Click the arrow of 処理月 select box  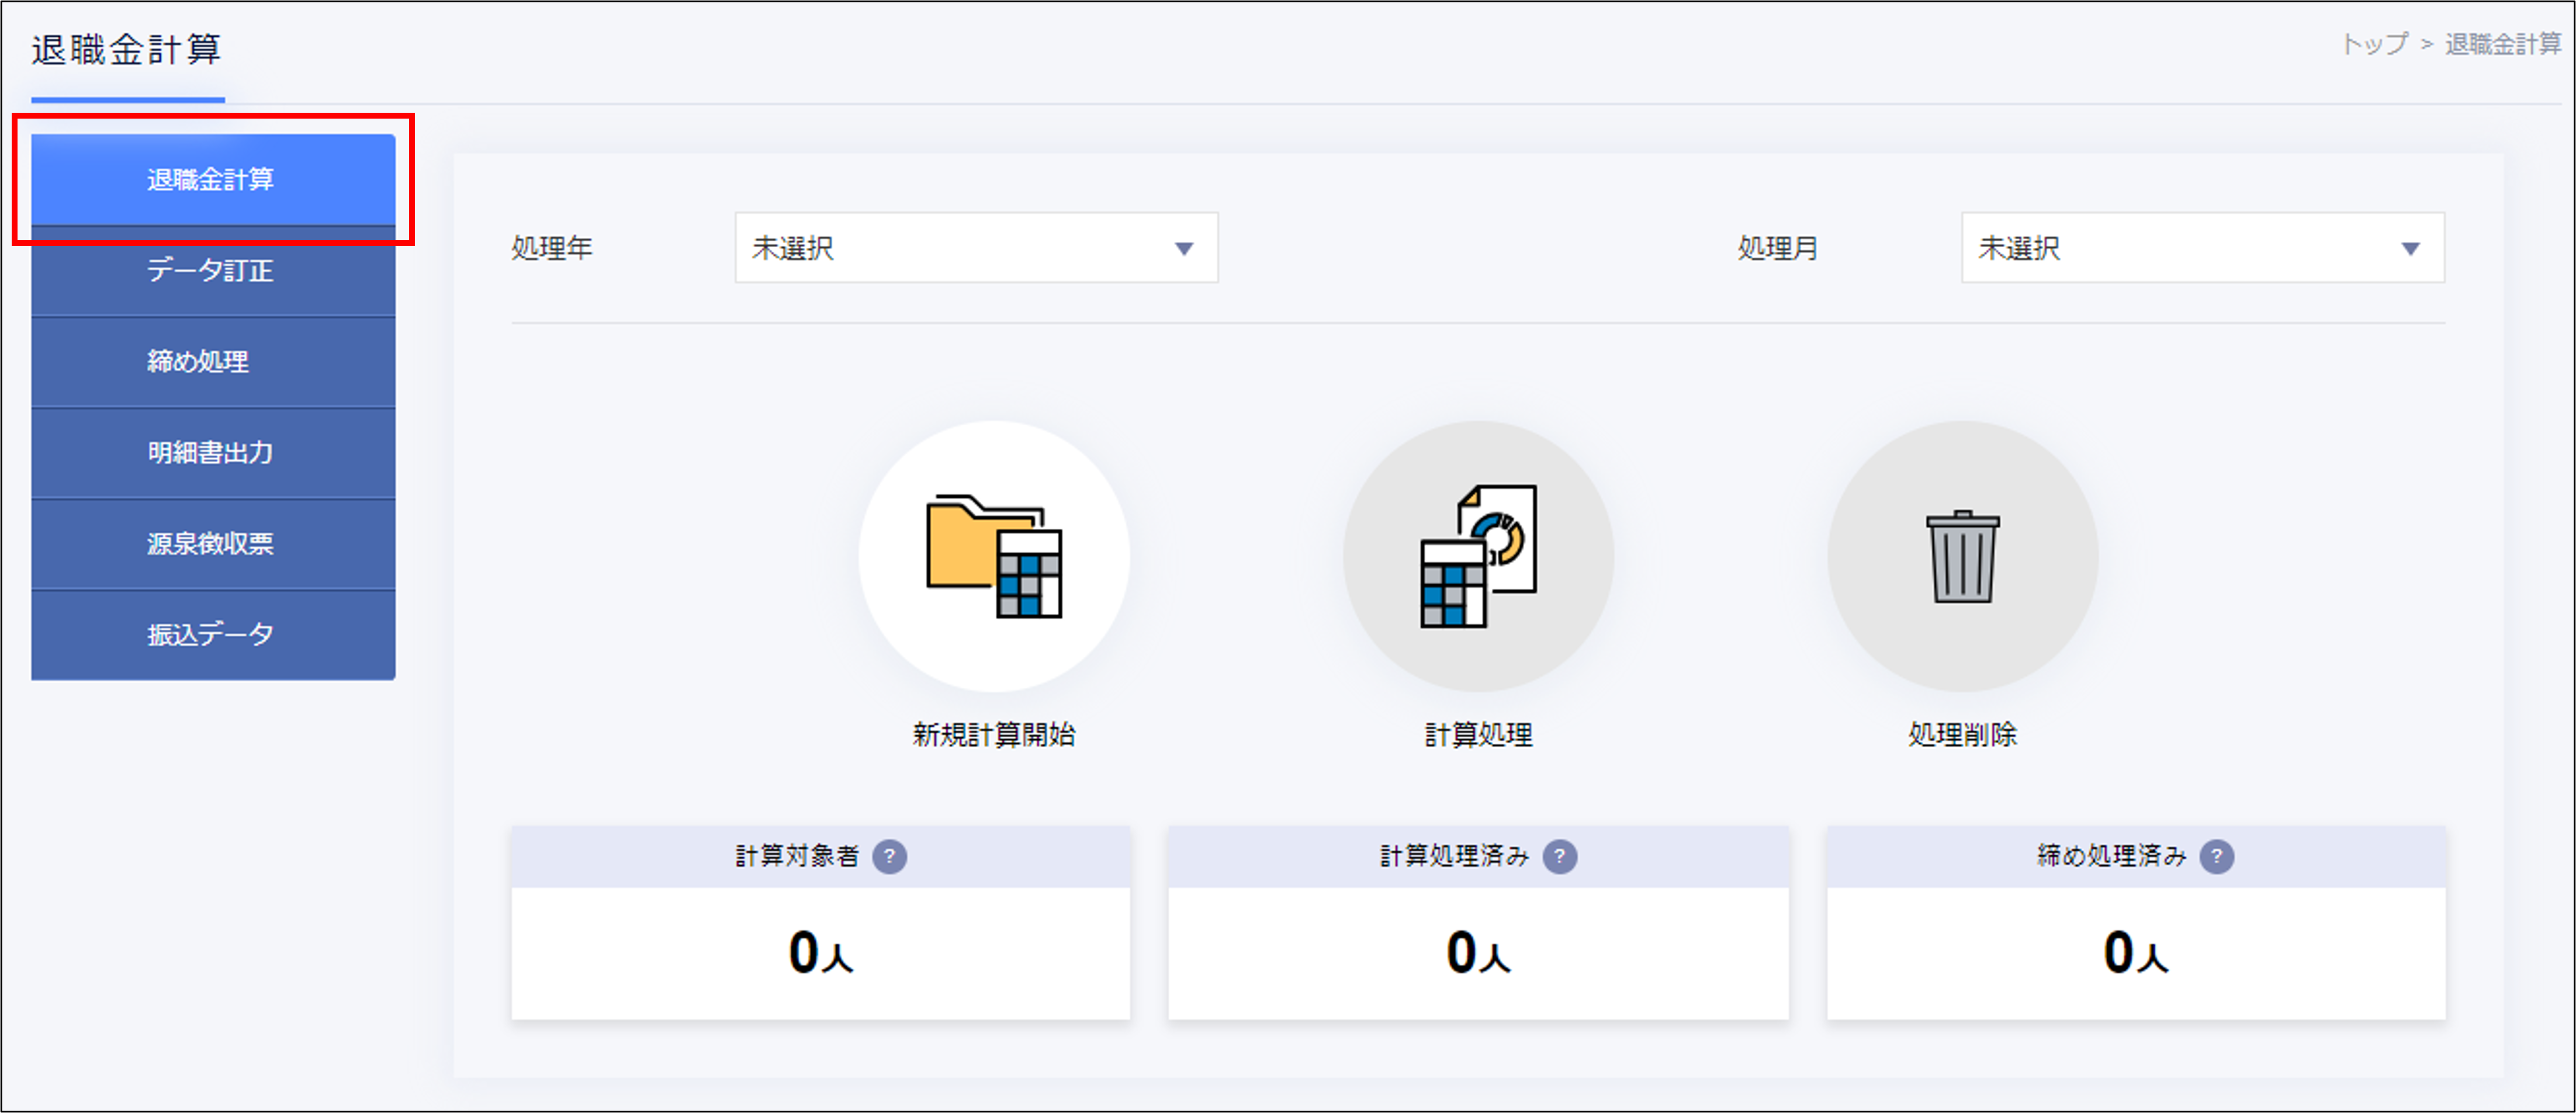(2410, 249)
